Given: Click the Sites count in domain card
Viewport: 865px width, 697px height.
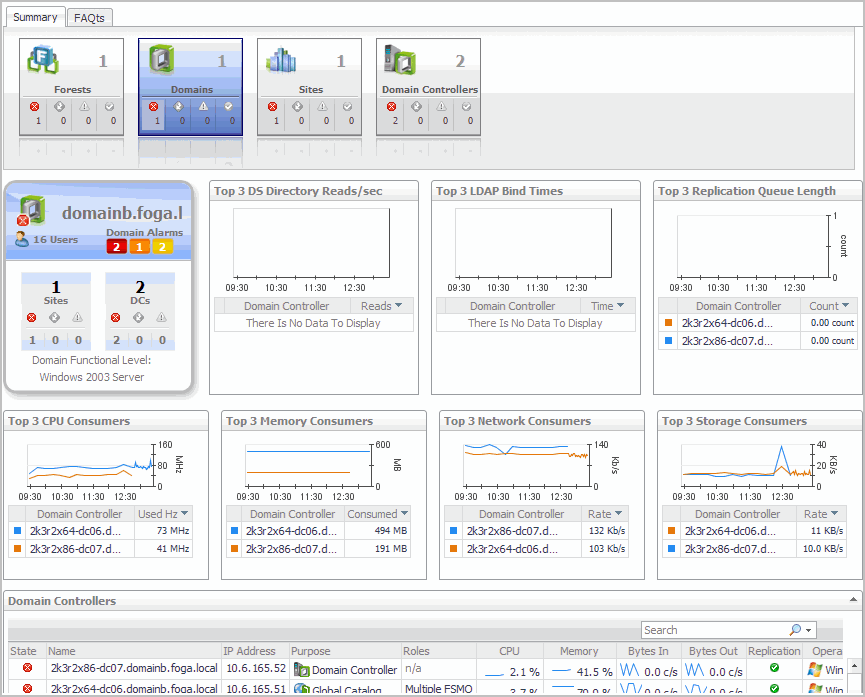Looking at the screenshot, I should [56, 287].
